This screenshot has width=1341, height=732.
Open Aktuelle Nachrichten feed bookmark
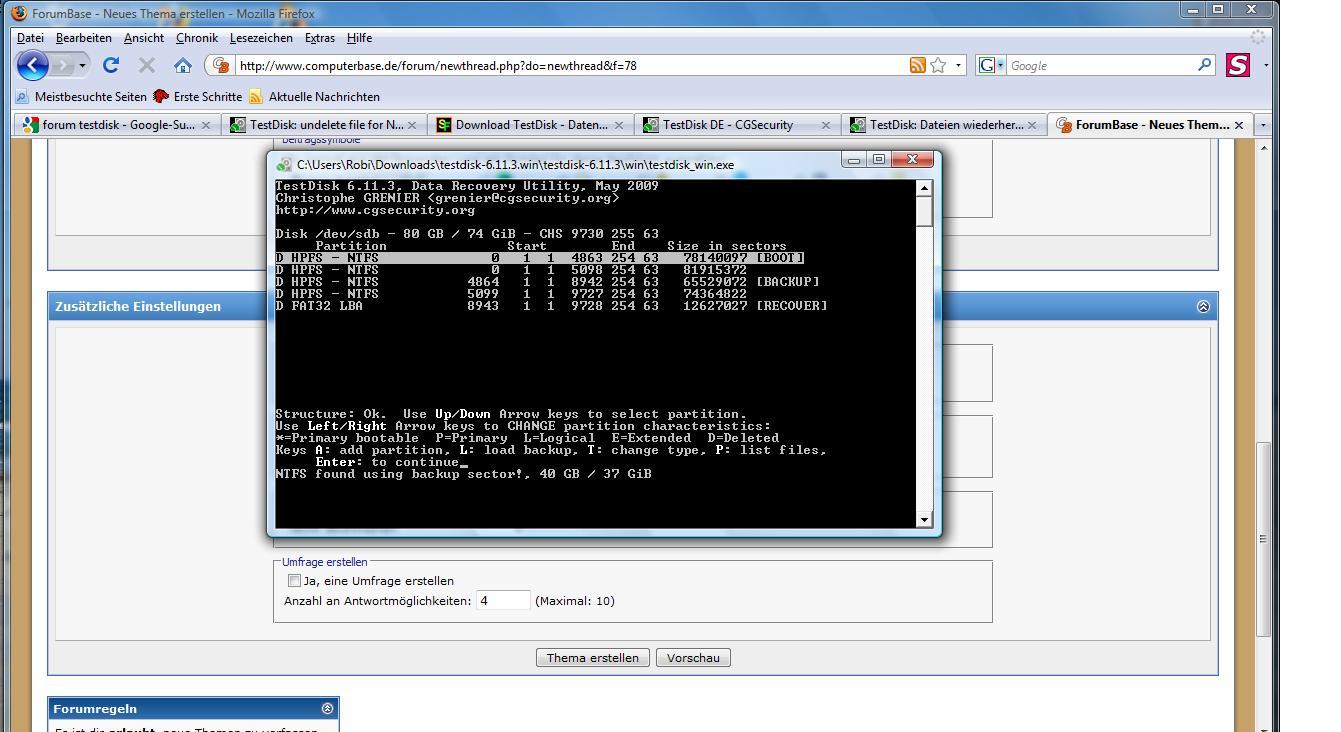(314, 97)
